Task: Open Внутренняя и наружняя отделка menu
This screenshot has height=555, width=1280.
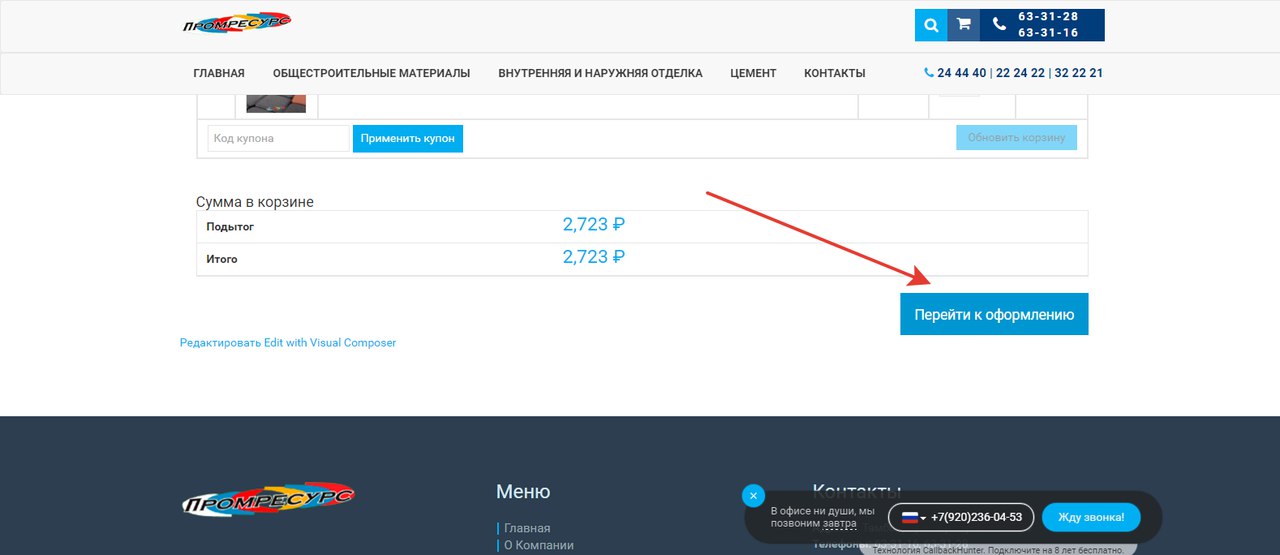Action: click(600, 73)
